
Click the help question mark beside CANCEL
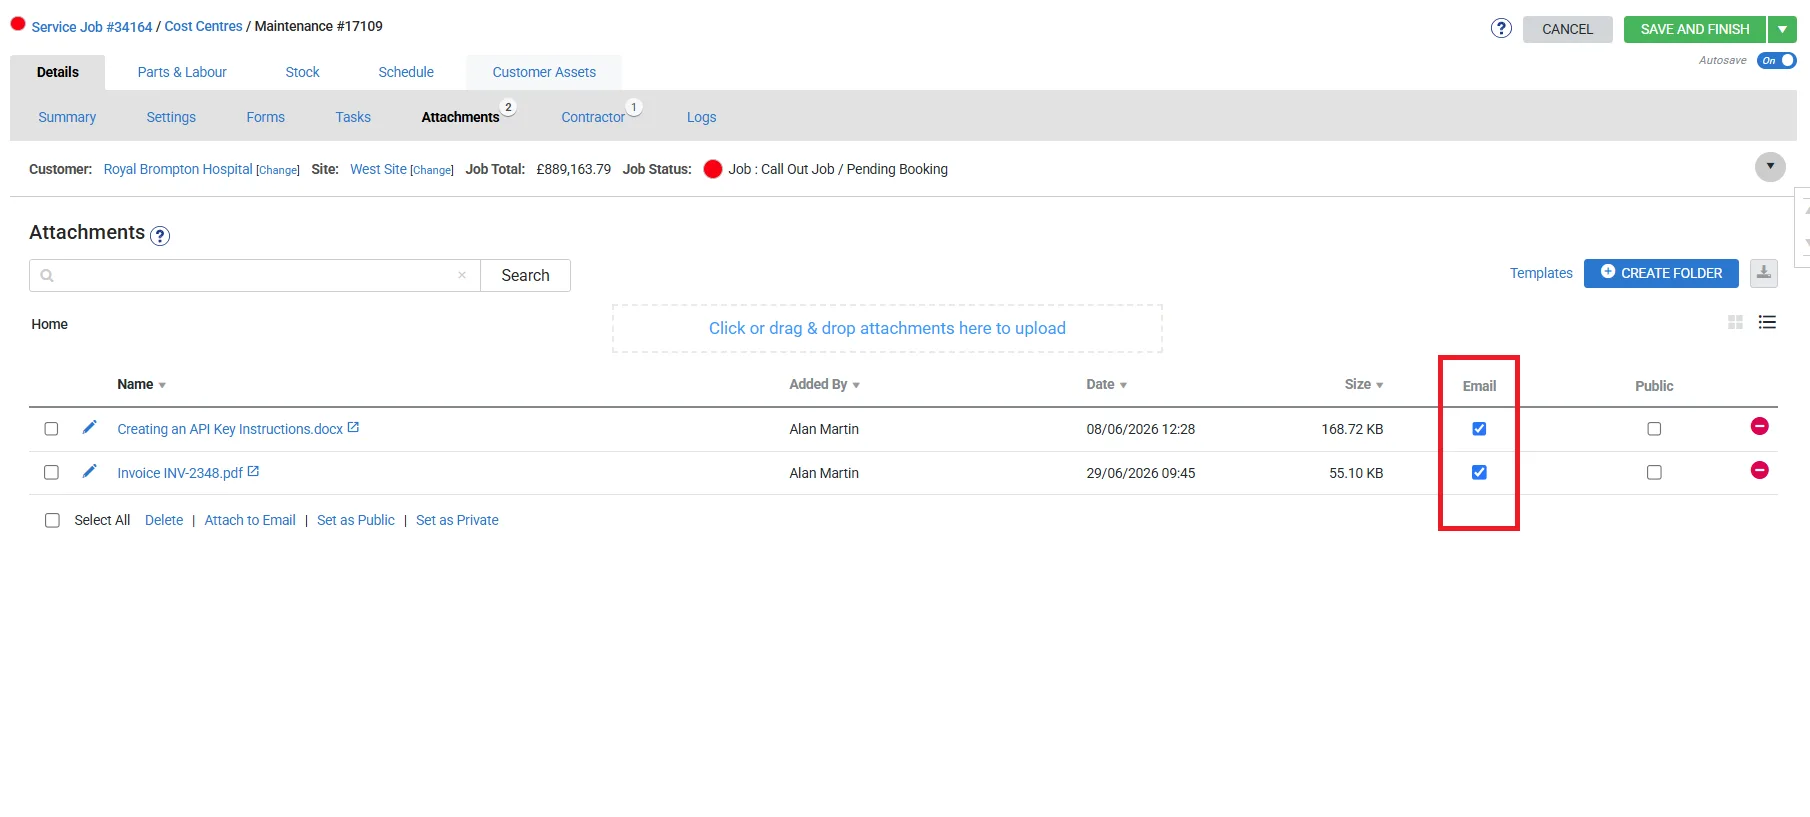click(1500, 28)
